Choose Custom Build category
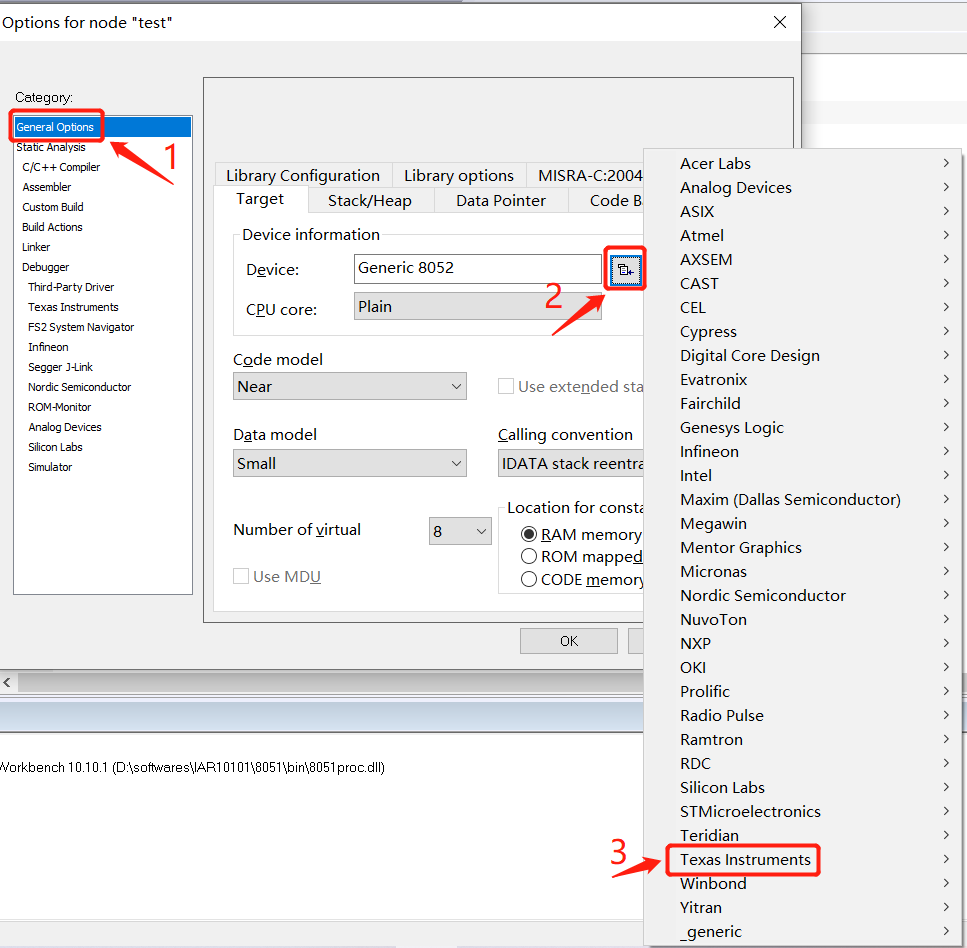Viewport: 967px width, 948px height. coord(53,207)
